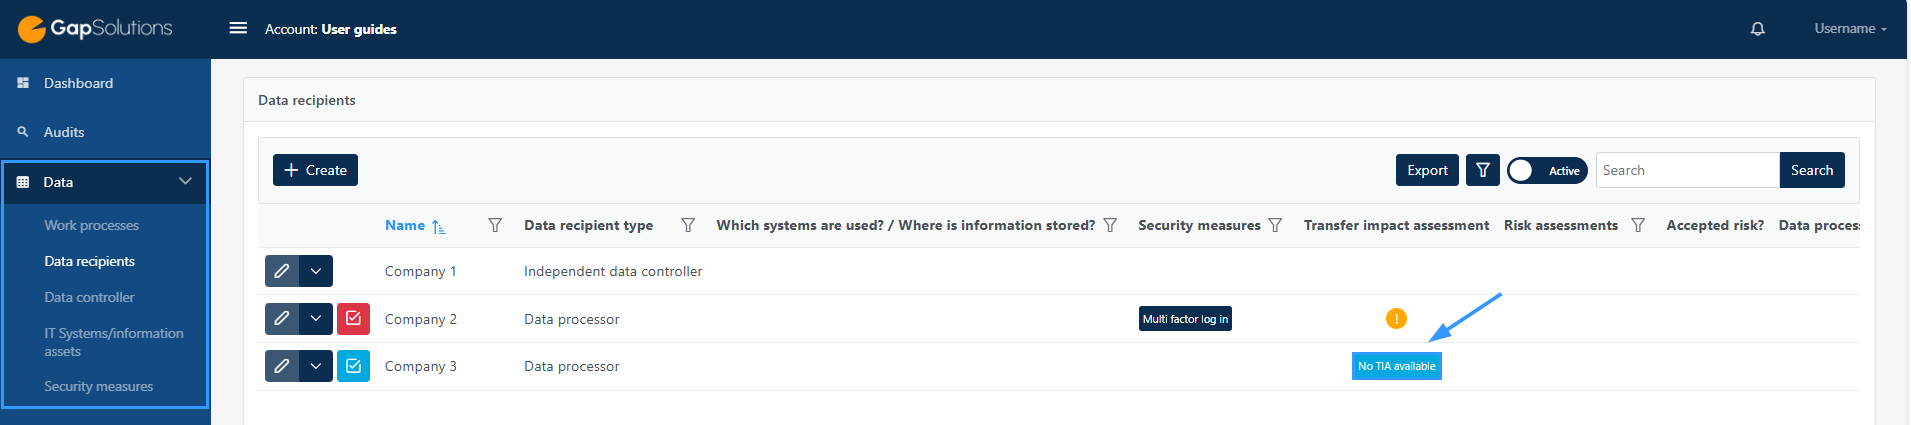Filter the Risk assessments column

[x=1638, y=225]
